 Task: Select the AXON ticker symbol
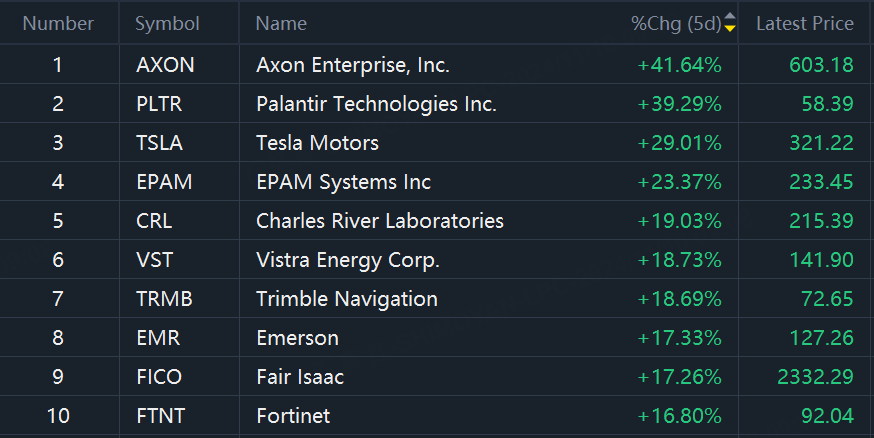pyautogui.click(x=165, y=65)
